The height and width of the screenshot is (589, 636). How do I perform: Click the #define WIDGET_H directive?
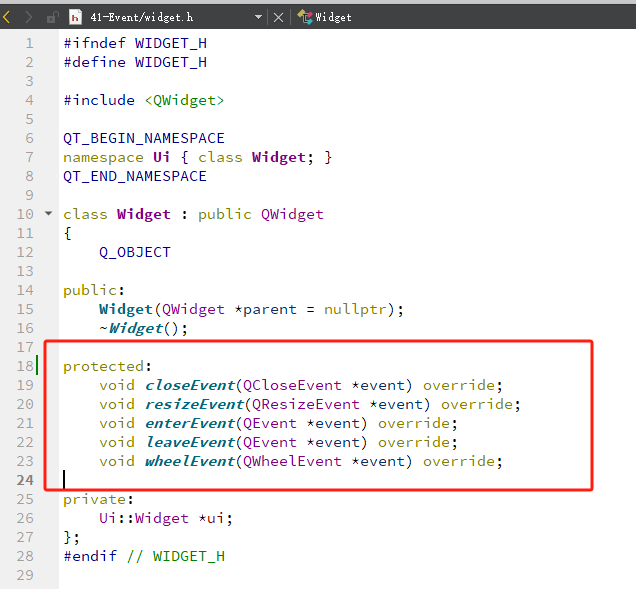click(135, 62)
